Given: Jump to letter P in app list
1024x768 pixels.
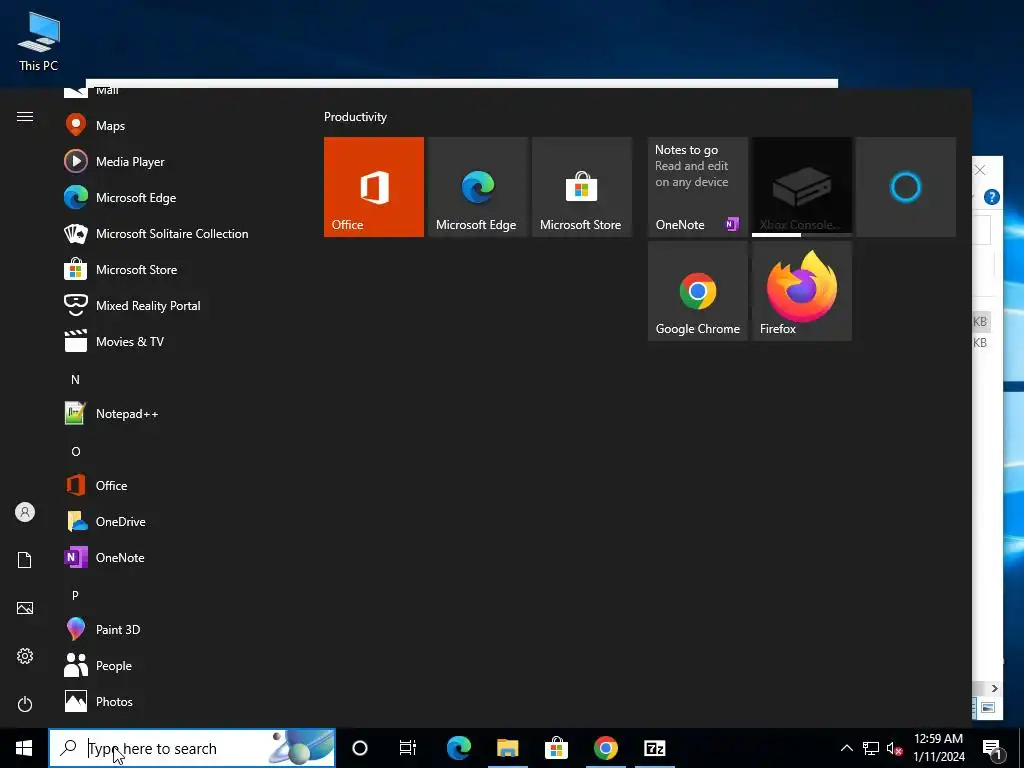Looking at the screenshot, I should (x=75, y=595).
